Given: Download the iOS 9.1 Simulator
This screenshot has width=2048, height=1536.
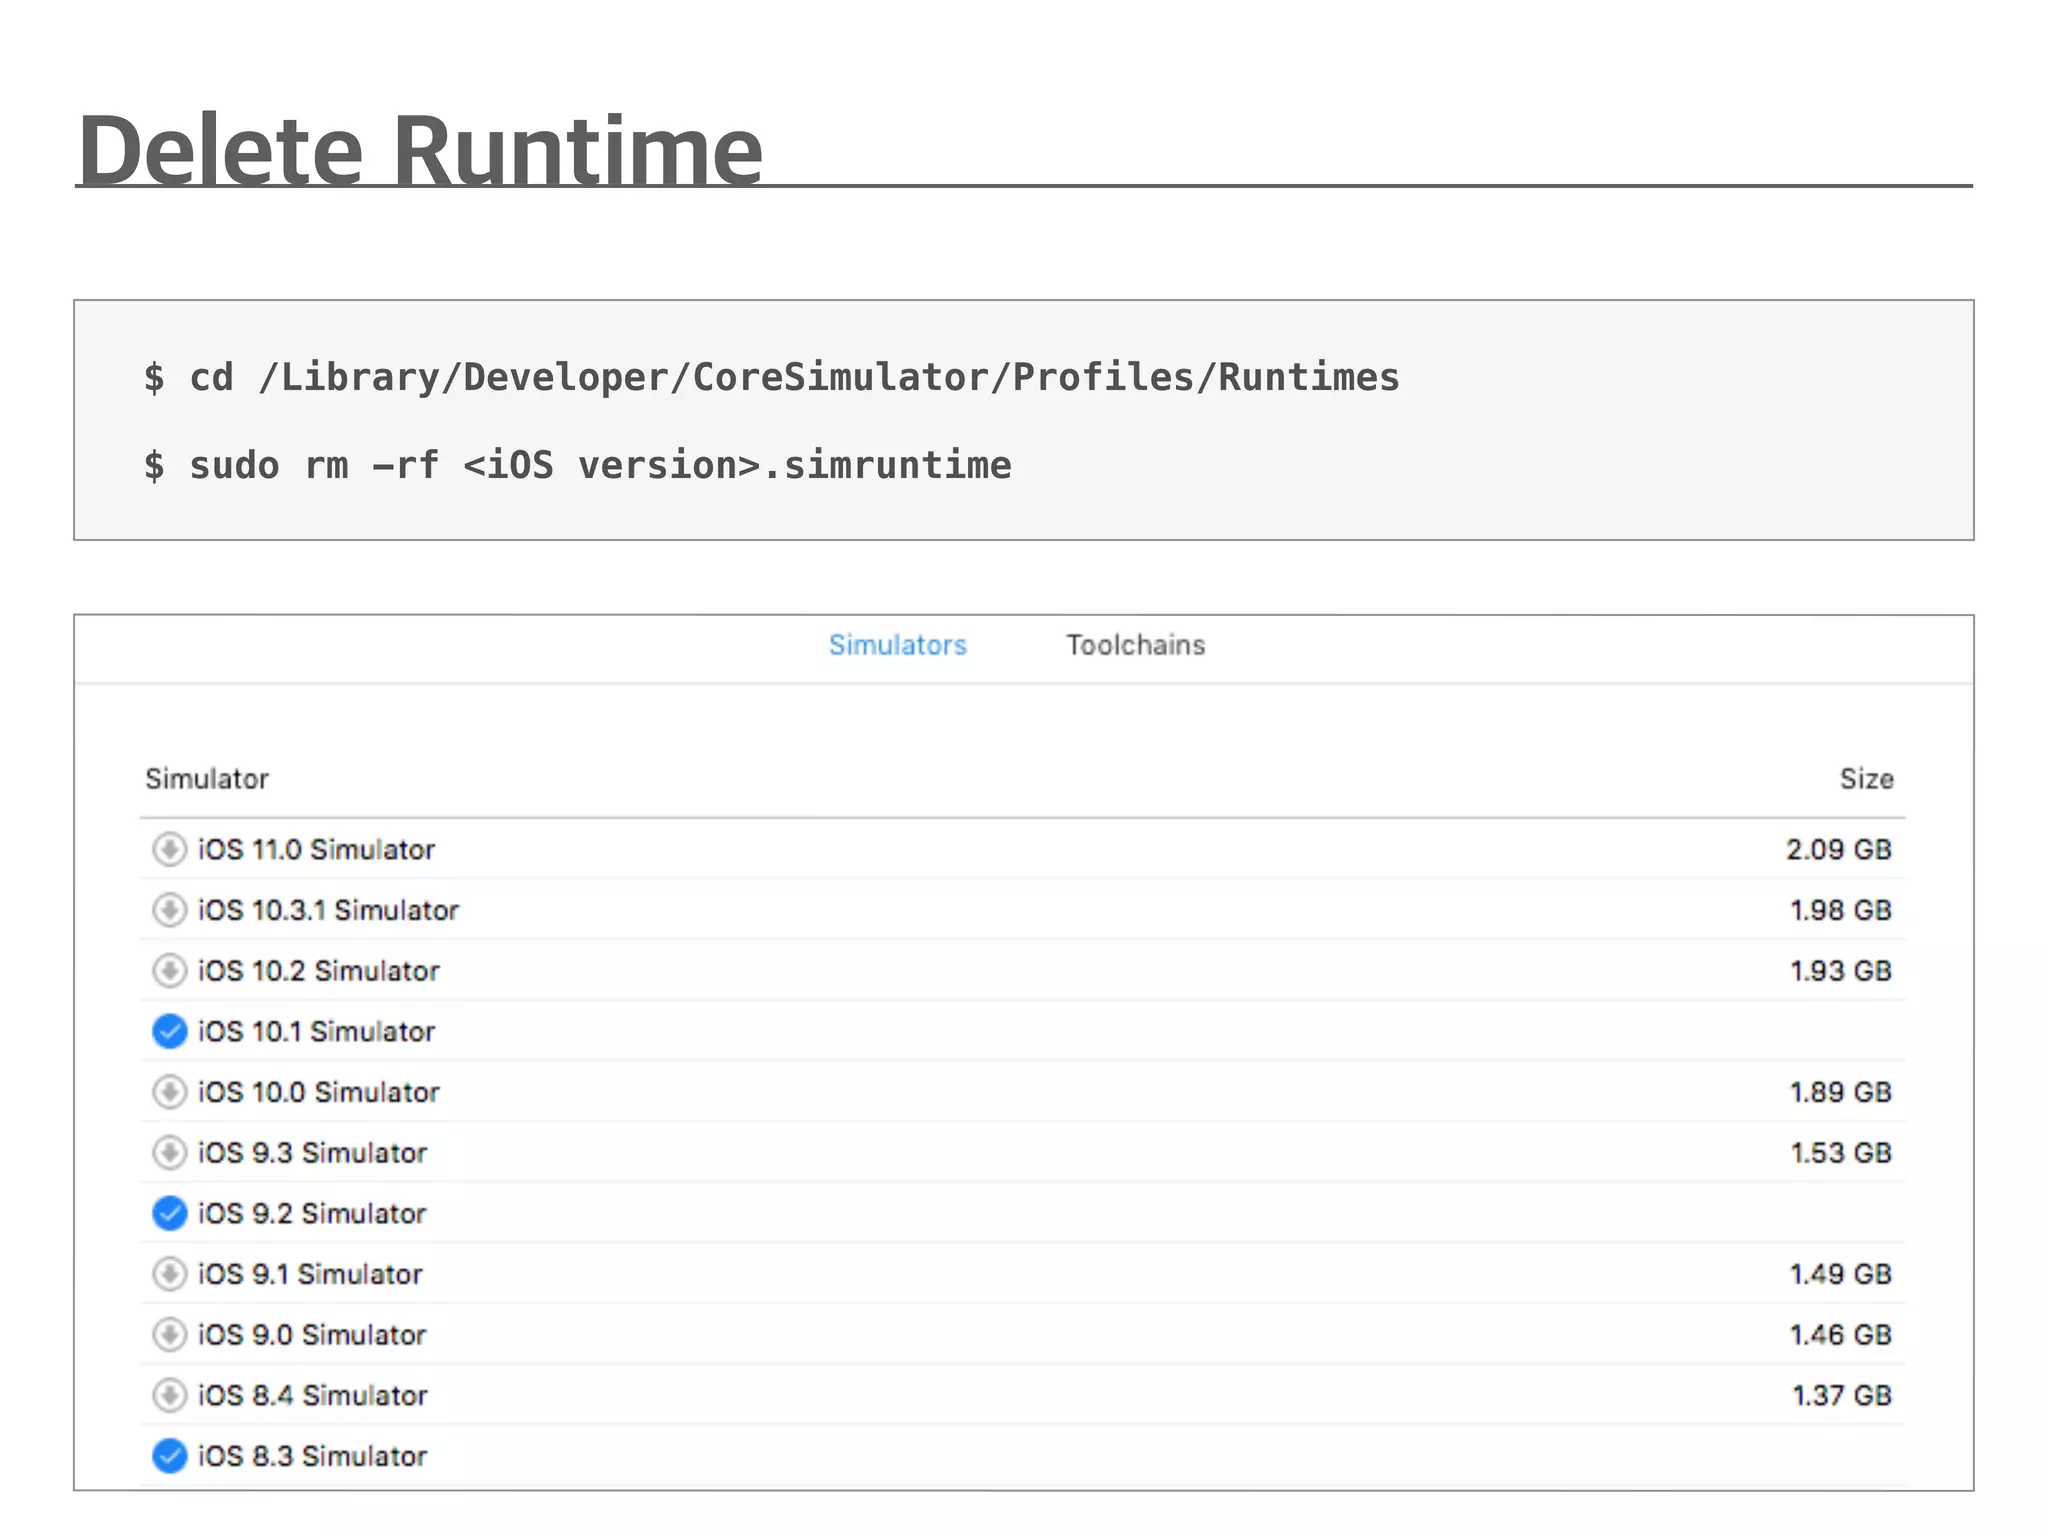Looking at the screenshot, I should 169,1274.
